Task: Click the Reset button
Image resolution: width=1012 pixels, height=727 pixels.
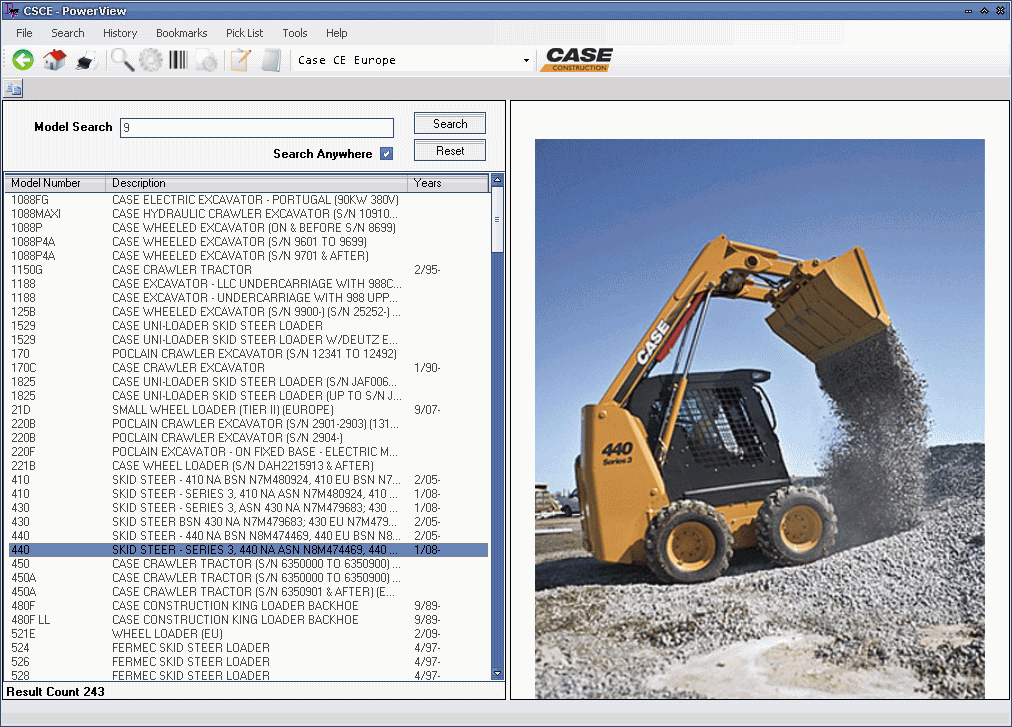Action: [x=450, y=150]
